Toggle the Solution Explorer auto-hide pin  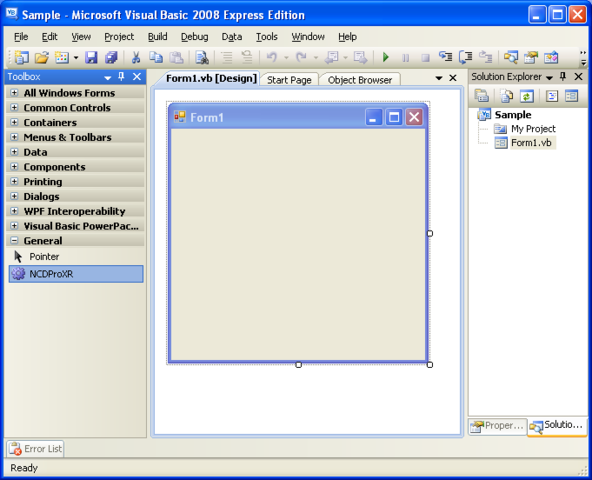[563, 77]
